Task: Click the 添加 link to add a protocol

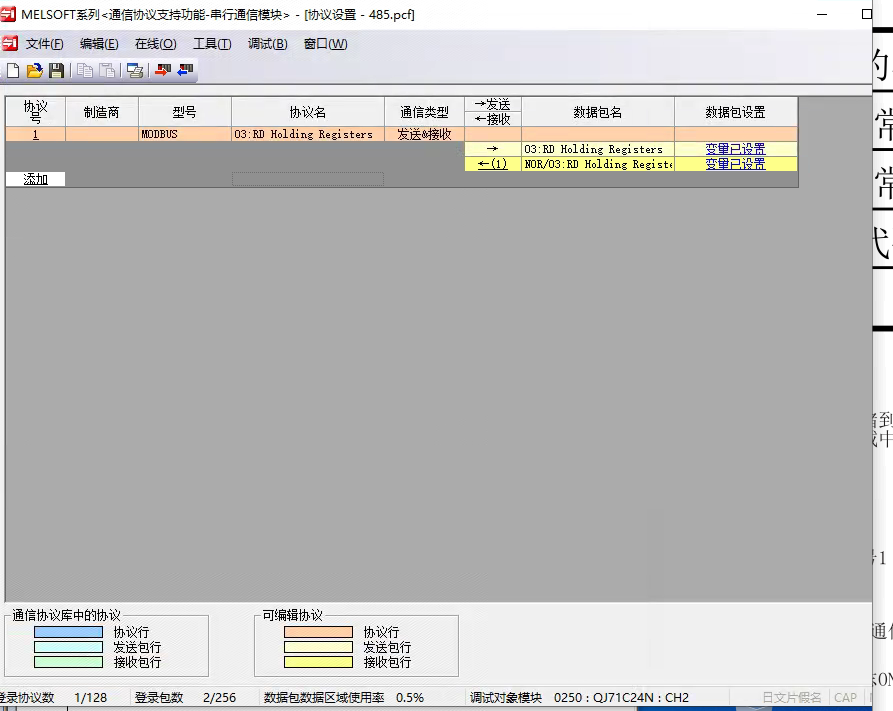Action: click(x=36, y=180)
